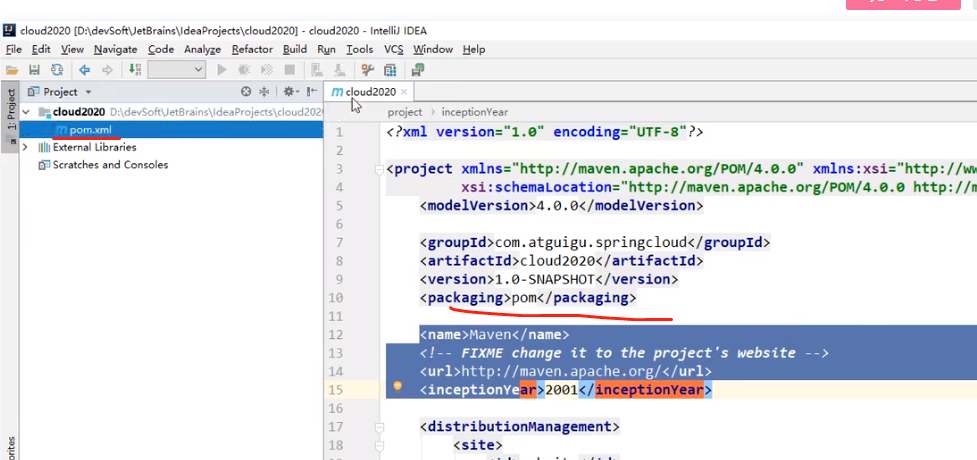Click the packaging value pom
Screen dimensions: 977x460
pos(524,298)
